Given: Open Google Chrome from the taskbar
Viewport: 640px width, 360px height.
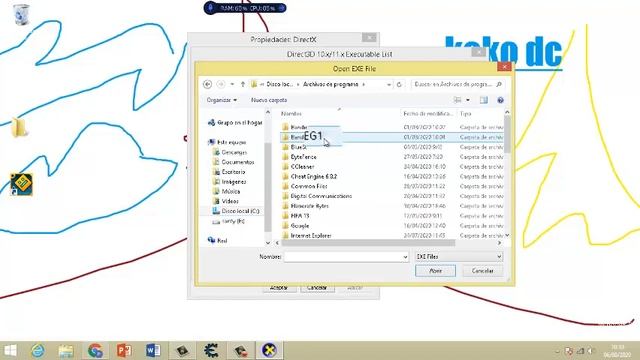Looking at the screenshot, I should point(95,350).
